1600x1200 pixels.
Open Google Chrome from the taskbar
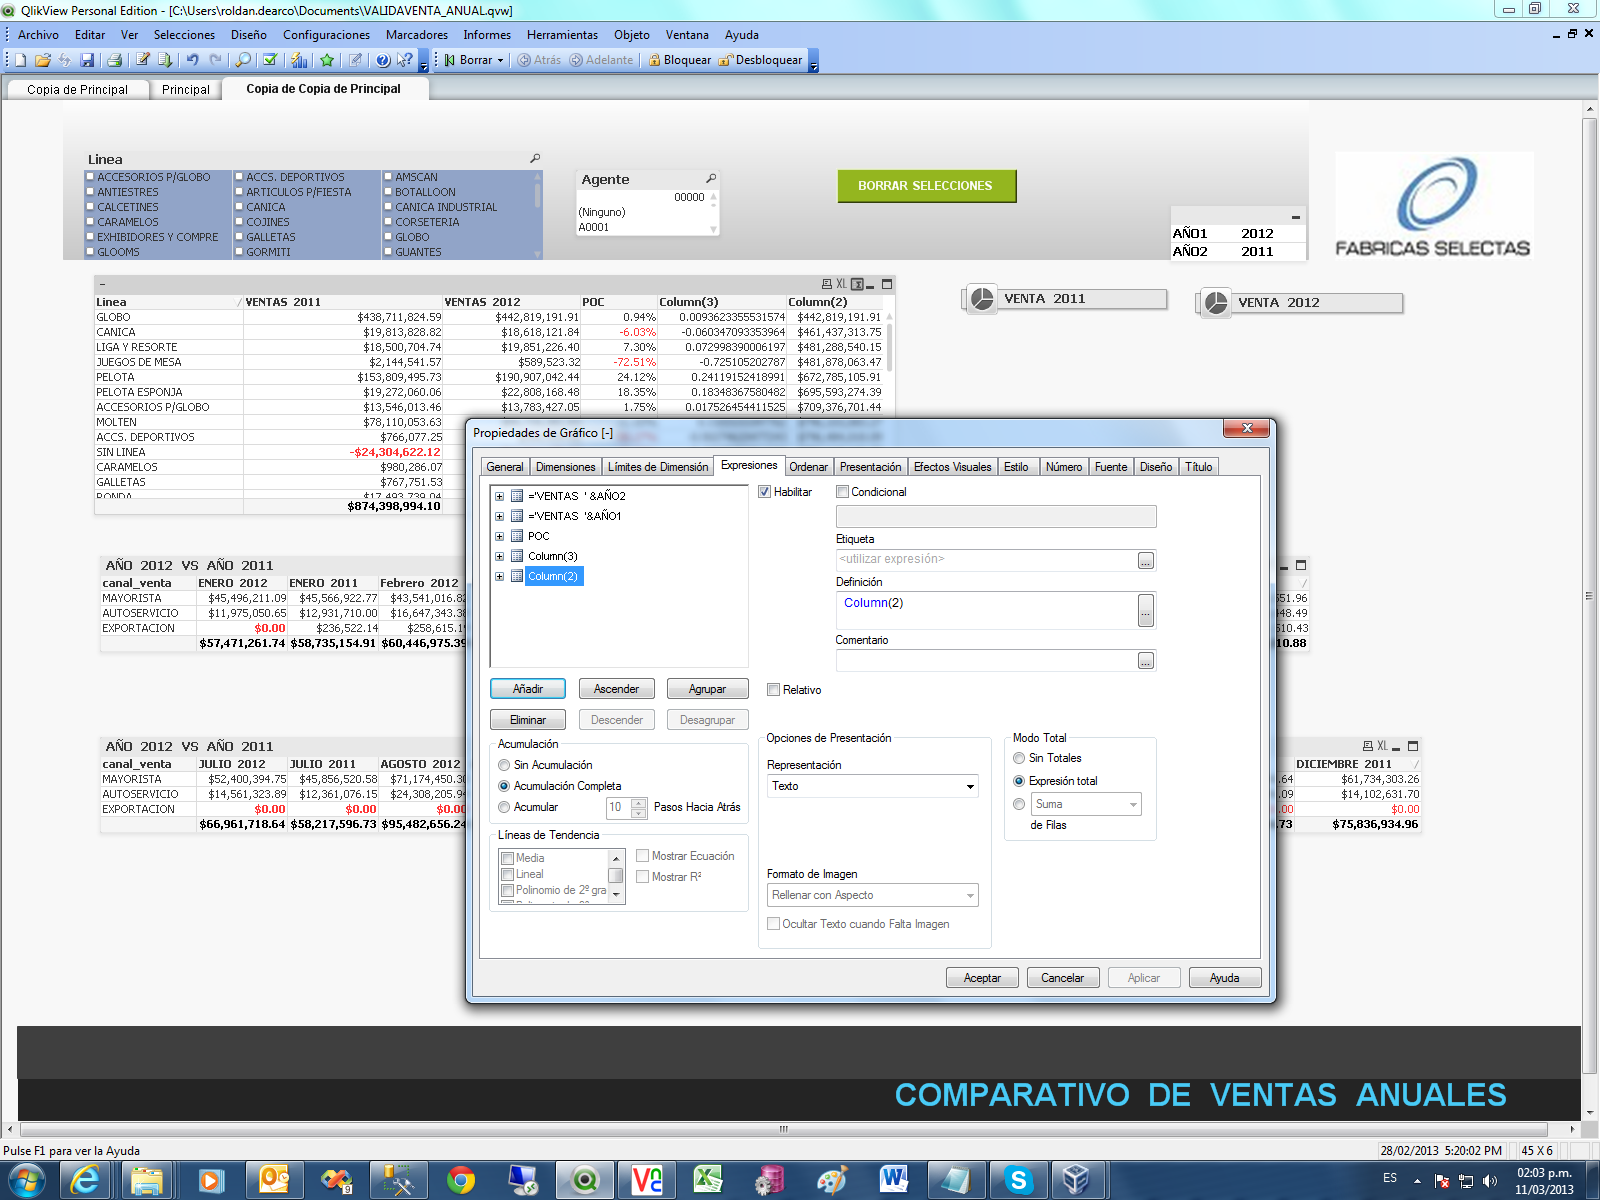(460, 1180)
